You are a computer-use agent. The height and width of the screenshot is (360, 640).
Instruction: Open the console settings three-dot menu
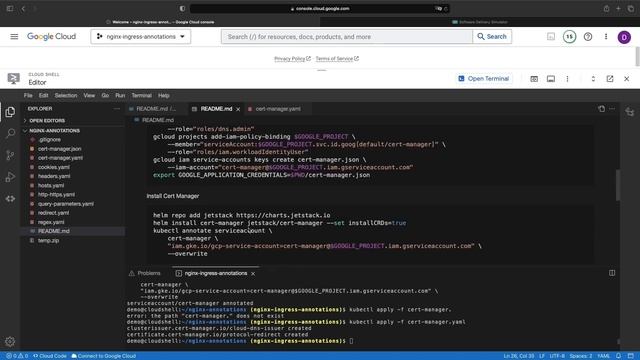click(606, 37)
